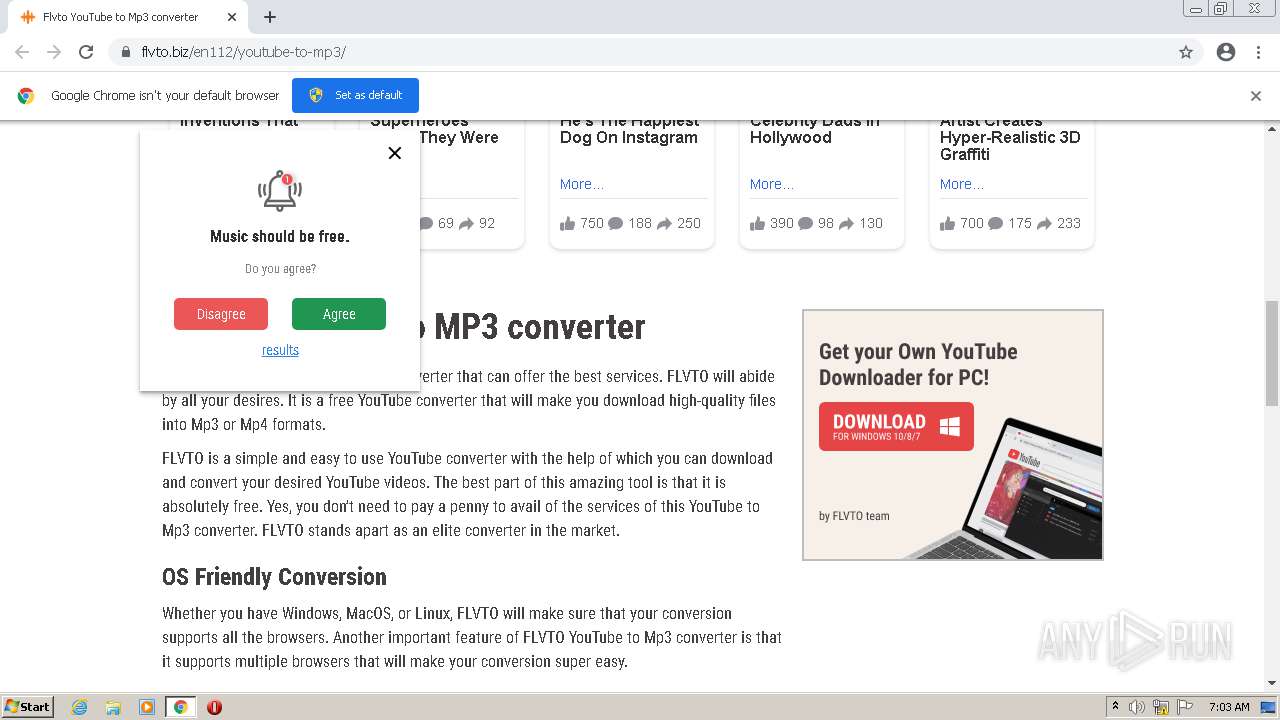Open the poll results link
The image size is (1280, 720).
[280, 350]
